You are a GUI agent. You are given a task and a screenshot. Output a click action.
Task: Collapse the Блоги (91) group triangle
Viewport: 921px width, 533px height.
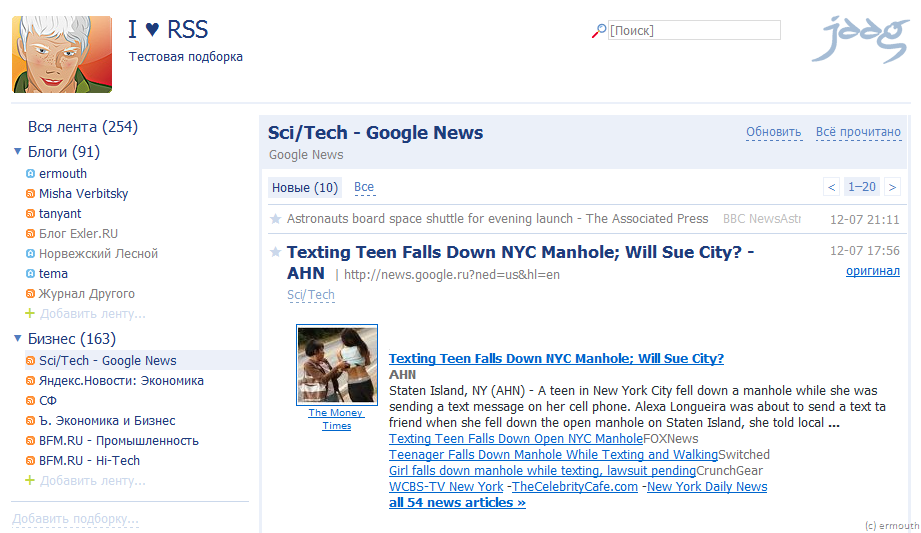tap(18, 152)
